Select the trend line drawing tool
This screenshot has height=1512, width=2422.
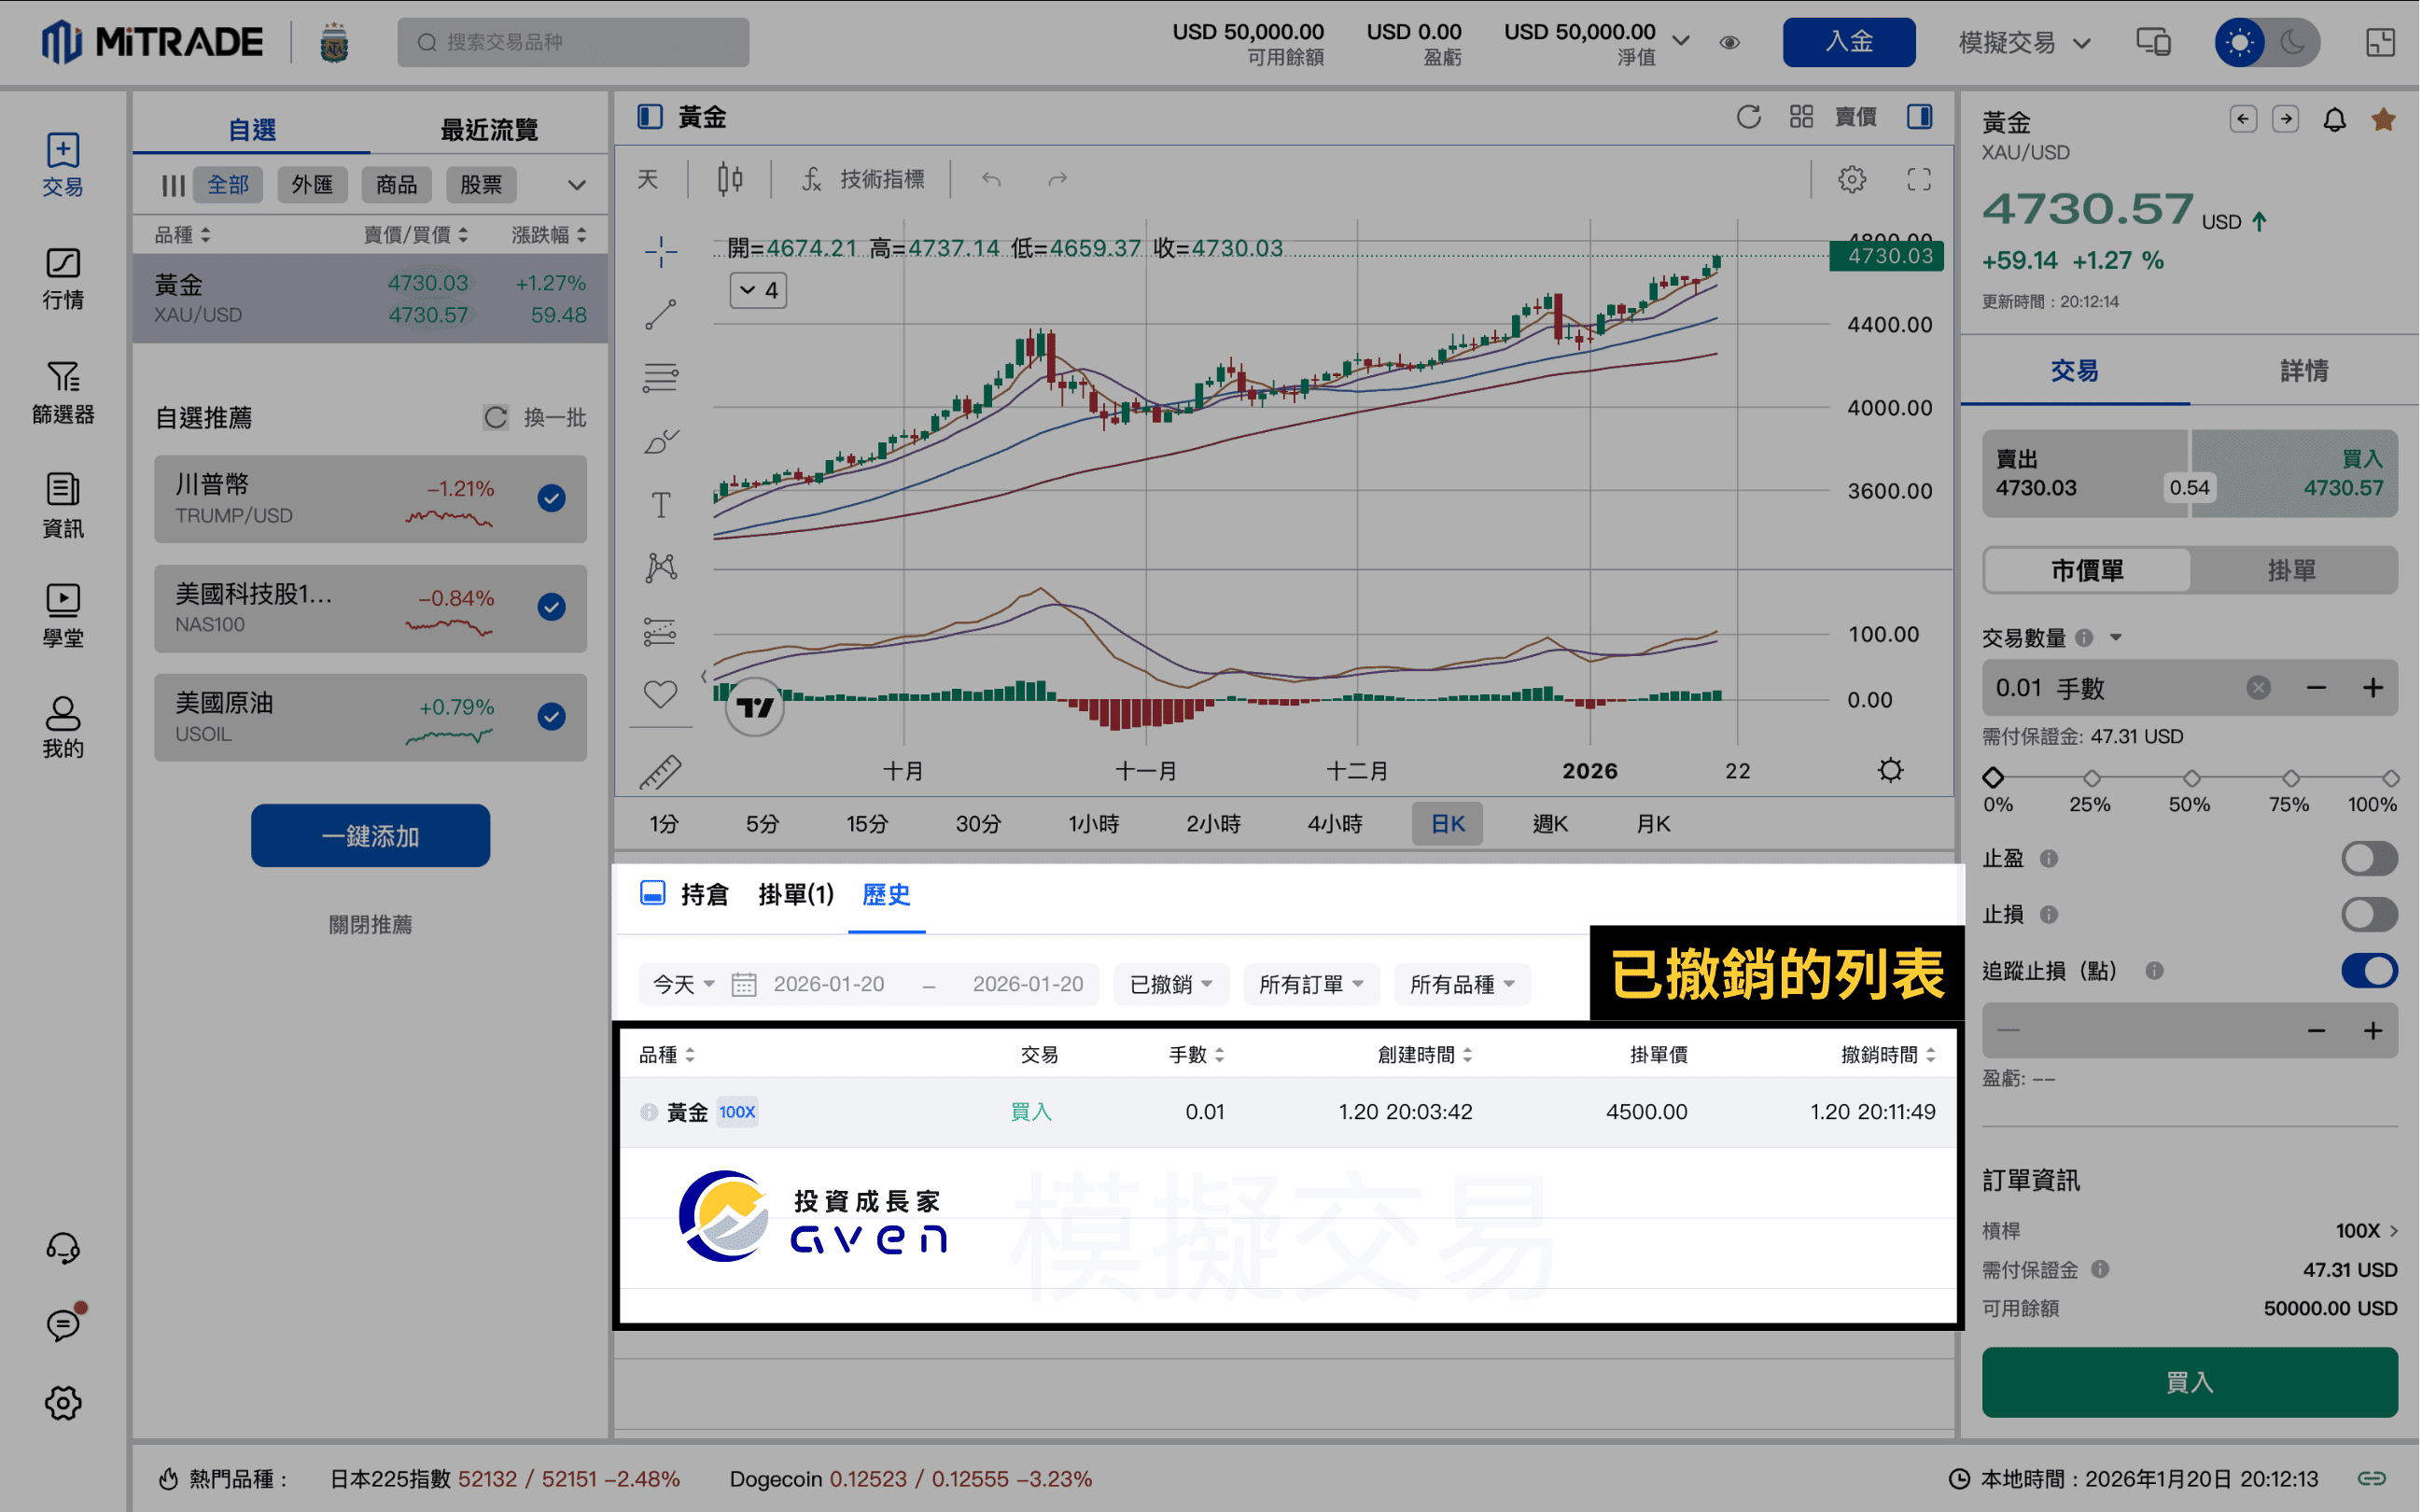click(661, 314)
